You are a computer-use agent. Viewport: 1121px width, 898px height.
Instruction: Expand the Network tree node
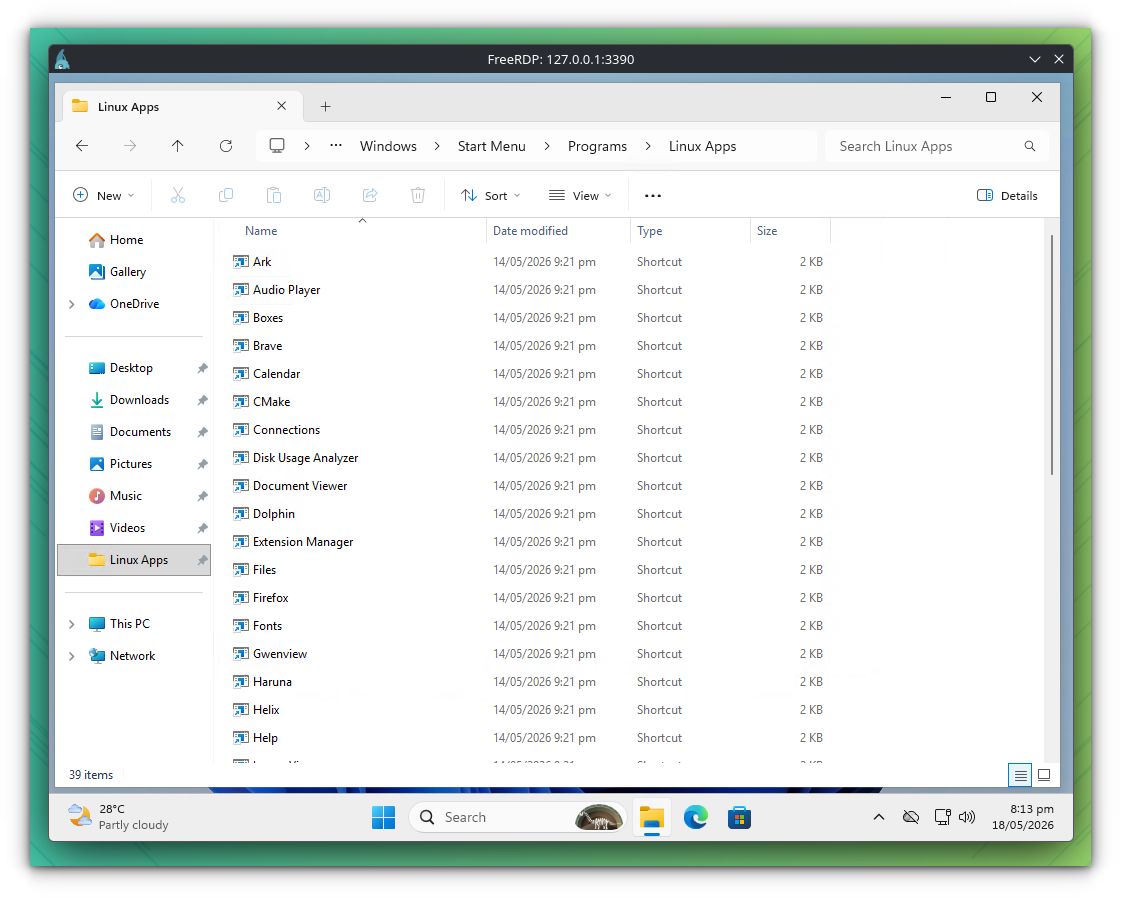tap(71, 656)
